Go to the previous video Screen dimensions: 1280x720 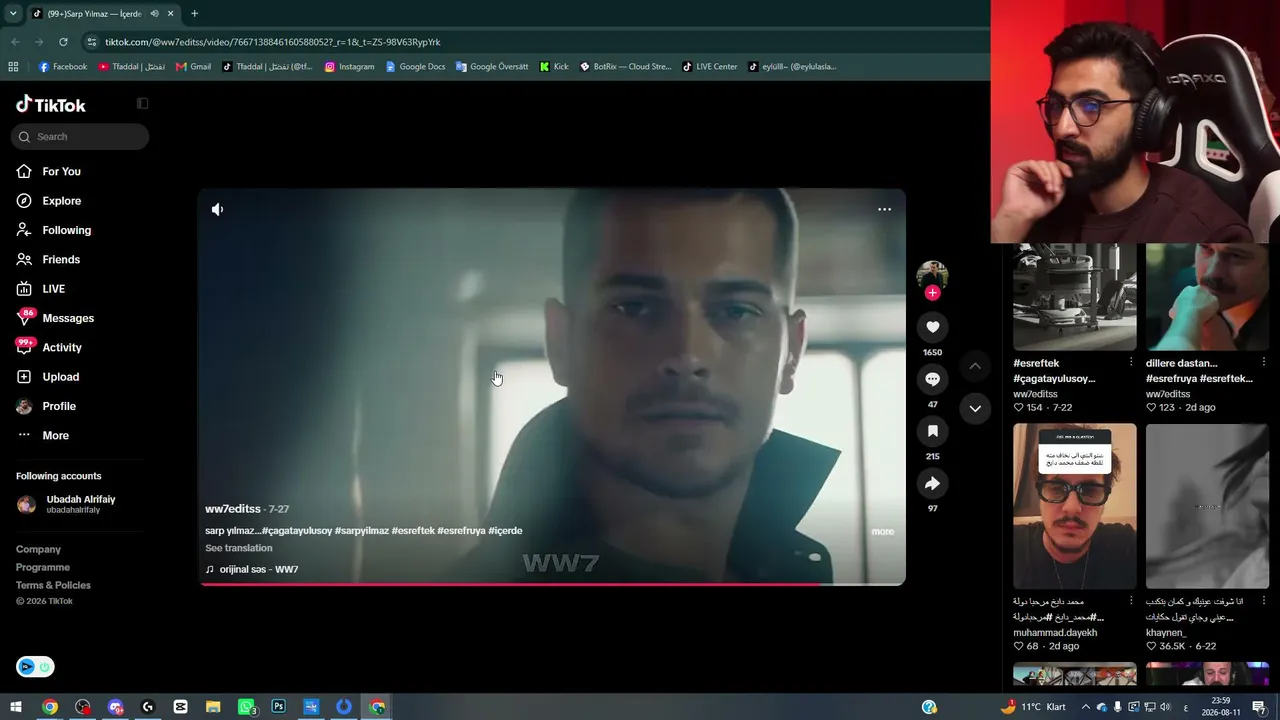click(x=975, y=366)
